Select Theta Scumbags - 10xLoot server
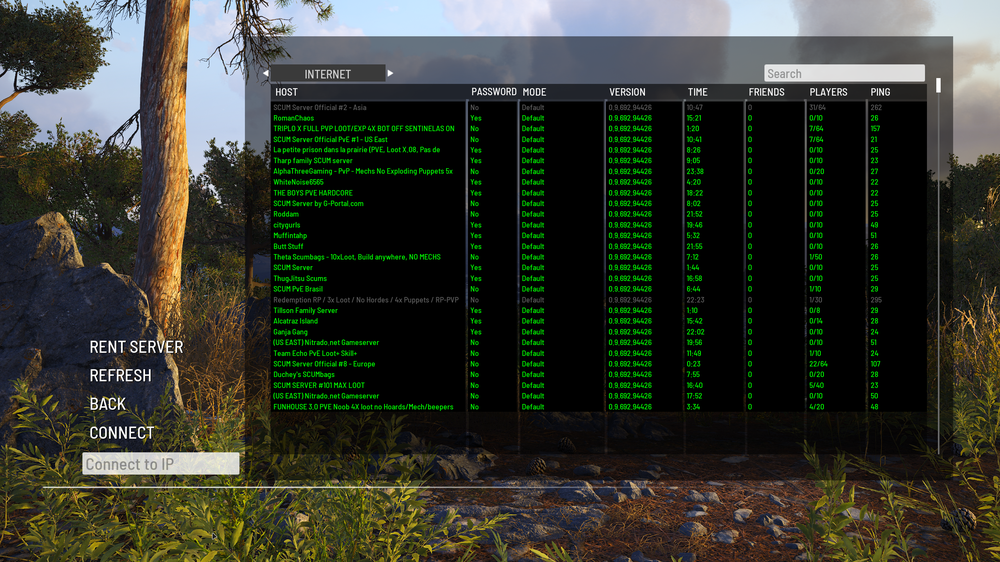 coord(598,257)
